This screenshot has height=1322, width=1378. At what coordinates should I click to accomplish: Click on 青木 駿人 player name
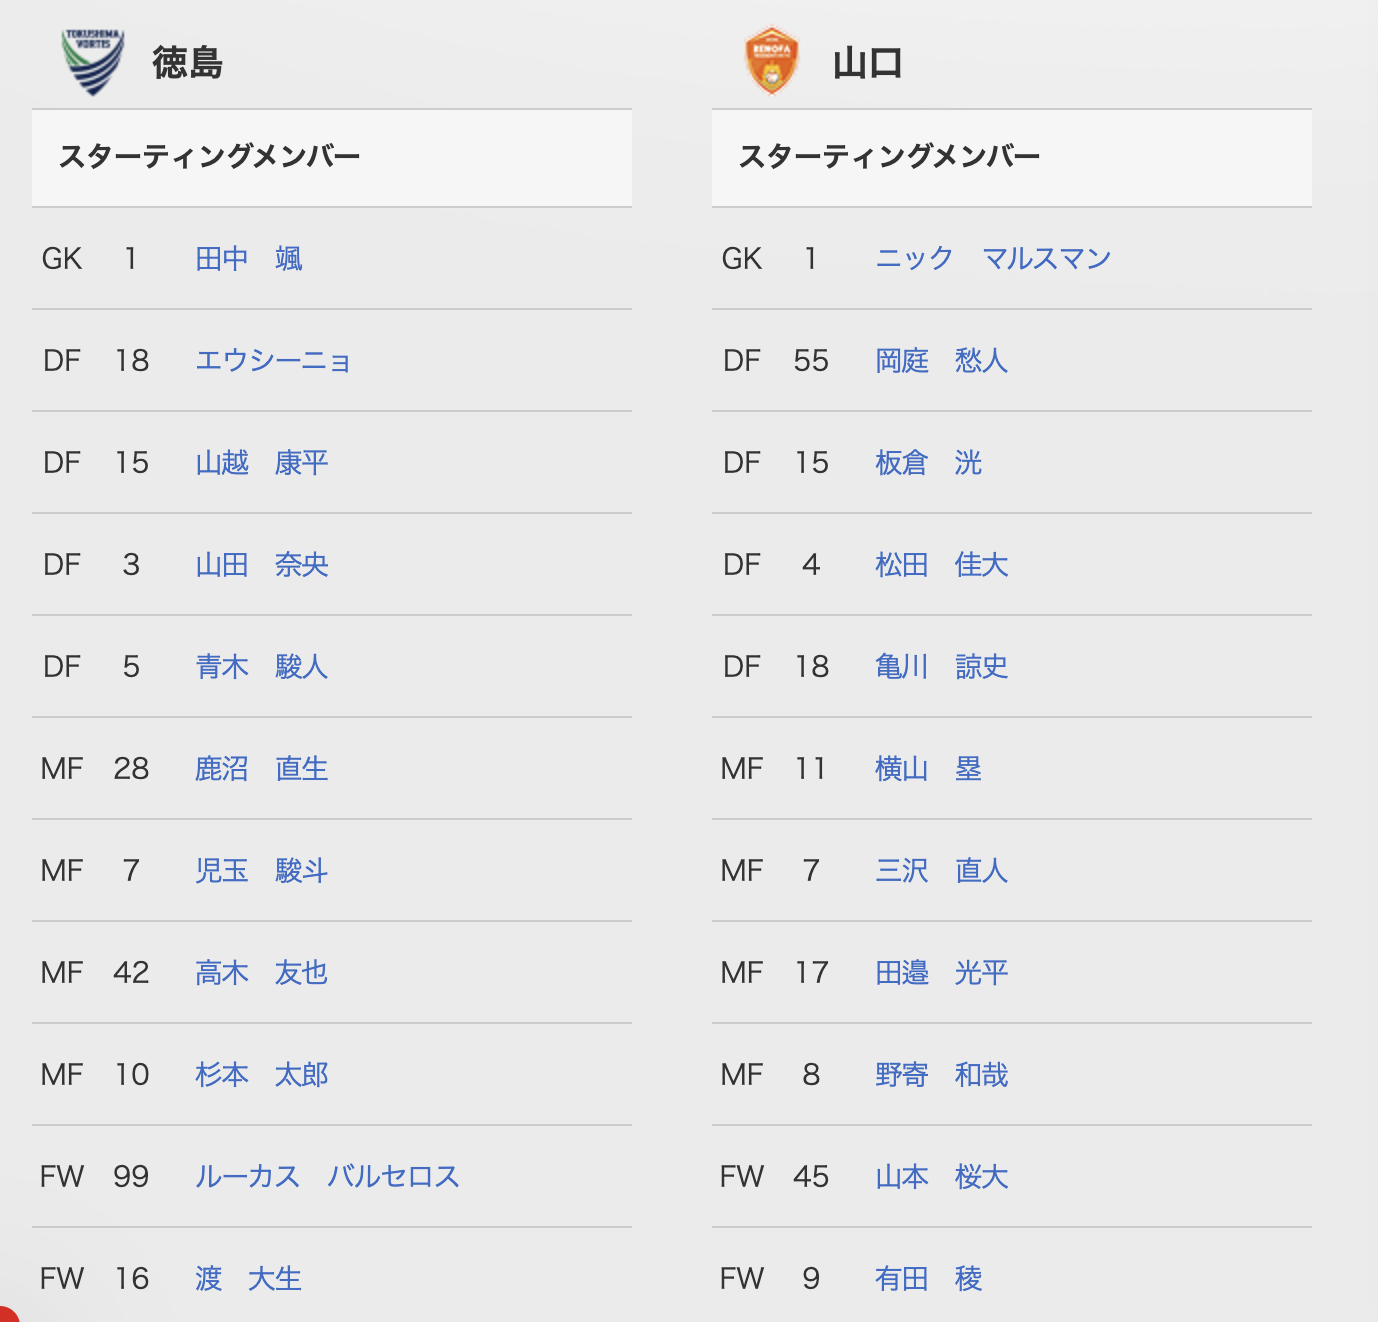tap(262, 667)
